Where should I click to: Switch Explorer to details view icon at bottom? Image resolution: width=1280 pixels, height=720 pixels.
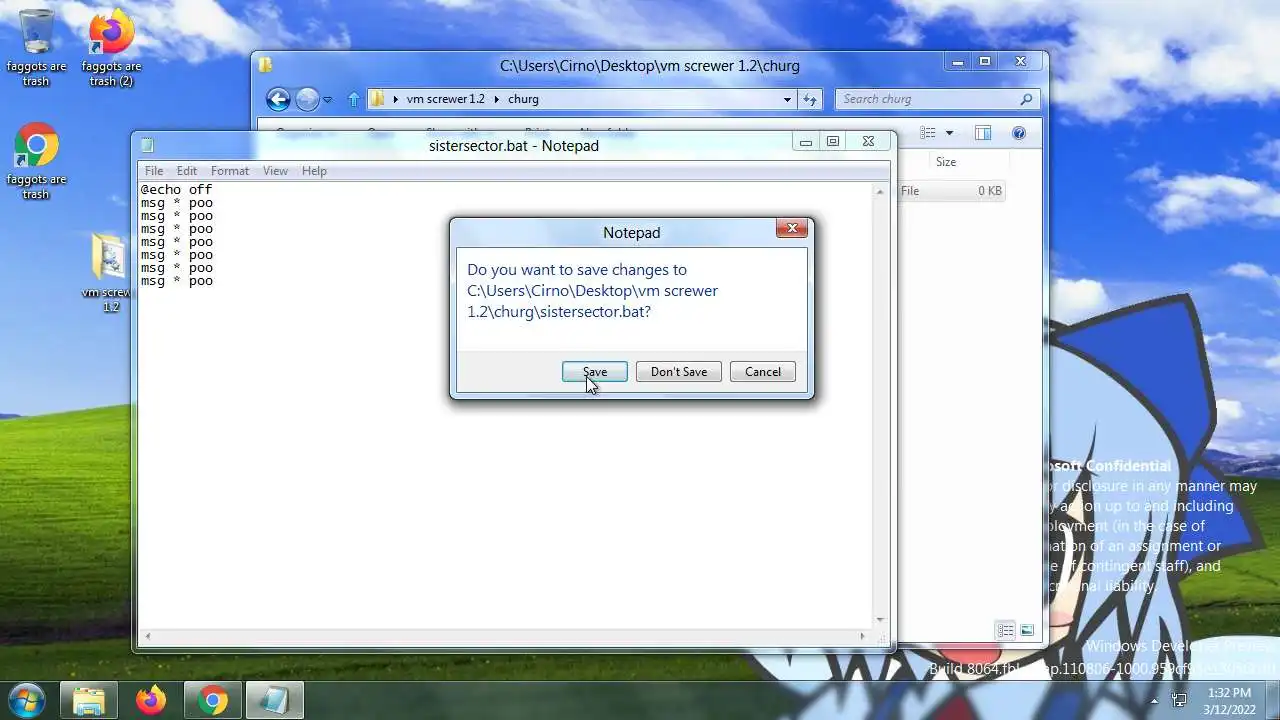(x=1005, y=630)
